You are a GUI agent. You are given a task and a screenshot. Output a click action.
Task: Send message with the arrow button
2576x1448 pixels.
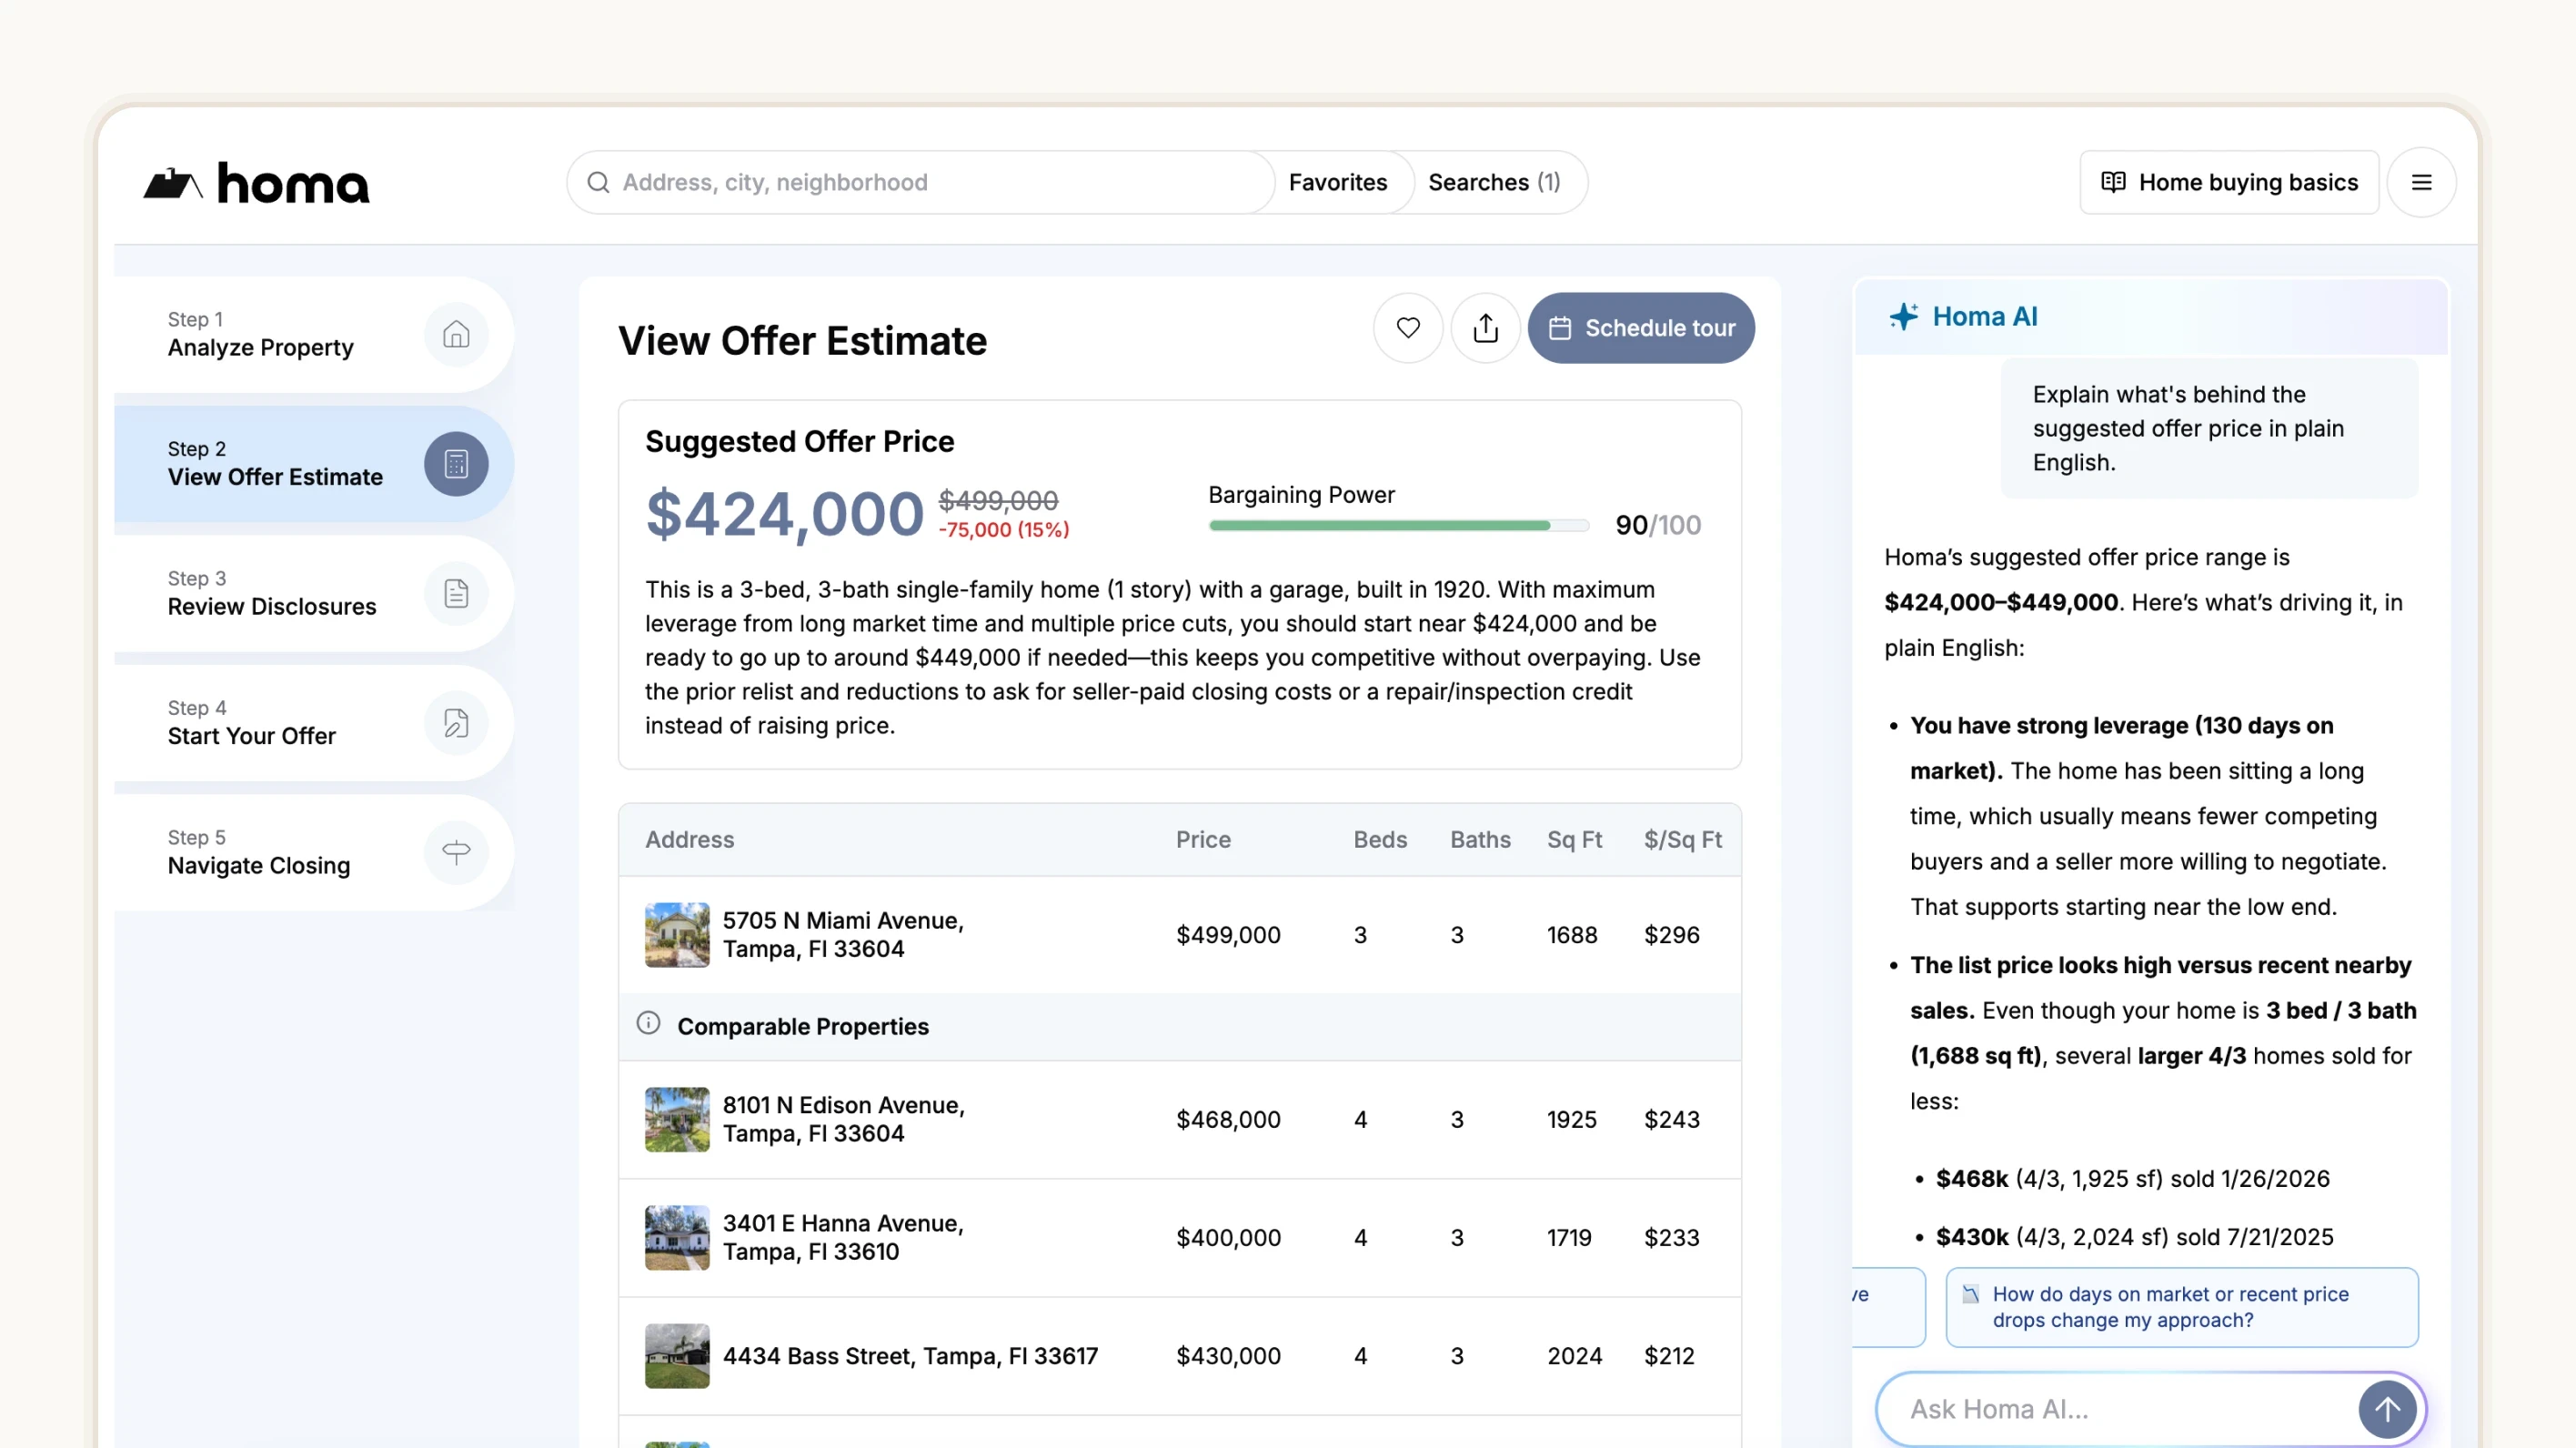pyautogui.click(x=2386, y=1408)
